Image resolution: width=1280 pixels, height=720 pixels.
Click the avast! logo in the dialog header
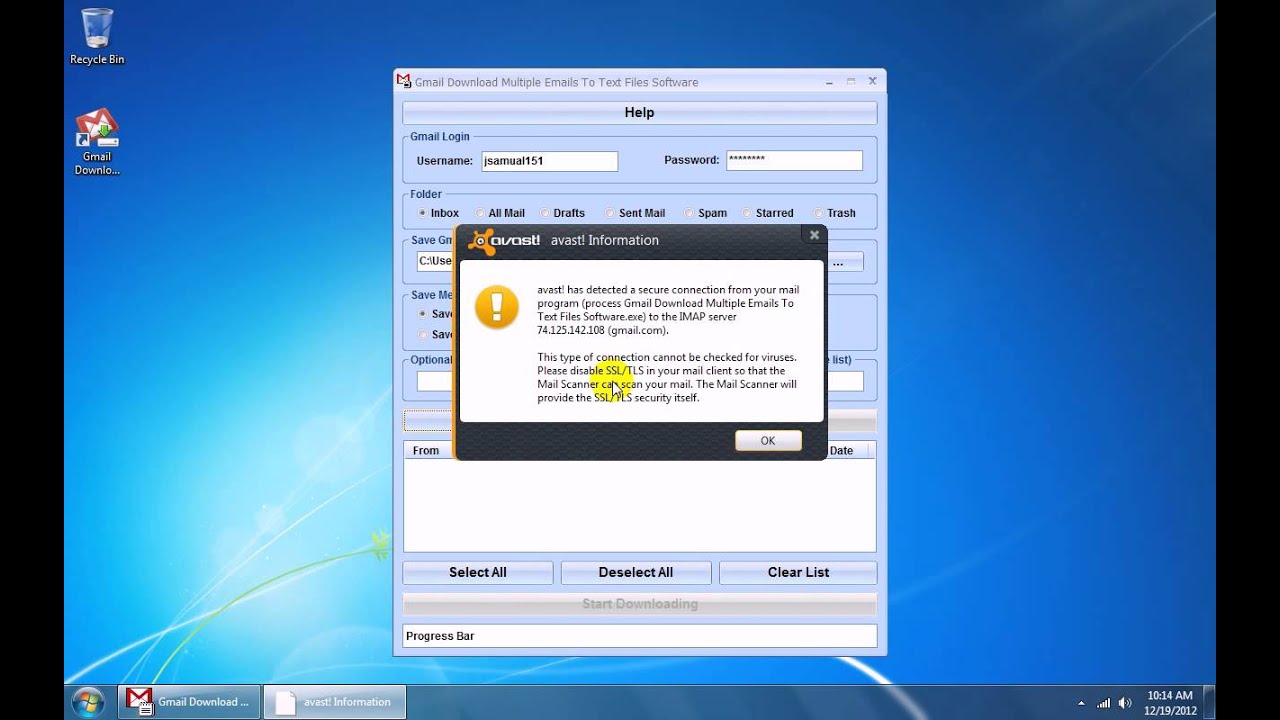click(505, 240)
